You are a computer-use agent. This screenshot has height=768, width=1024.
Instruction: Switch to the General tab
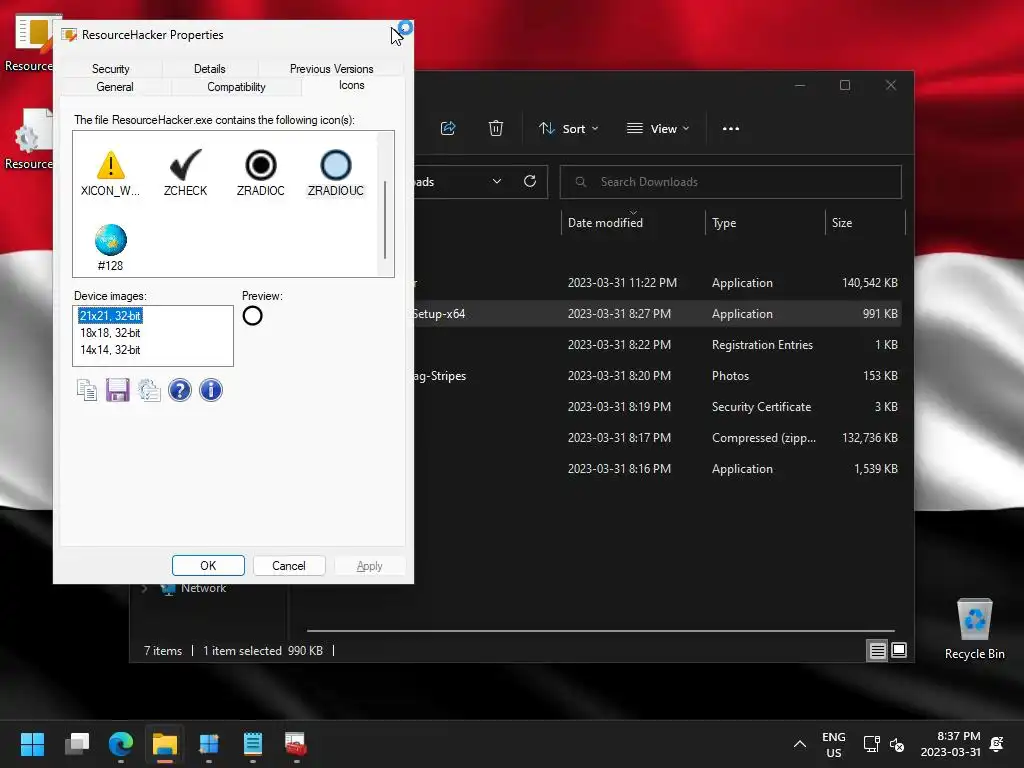pyautogui.click(x=115, y=87)
